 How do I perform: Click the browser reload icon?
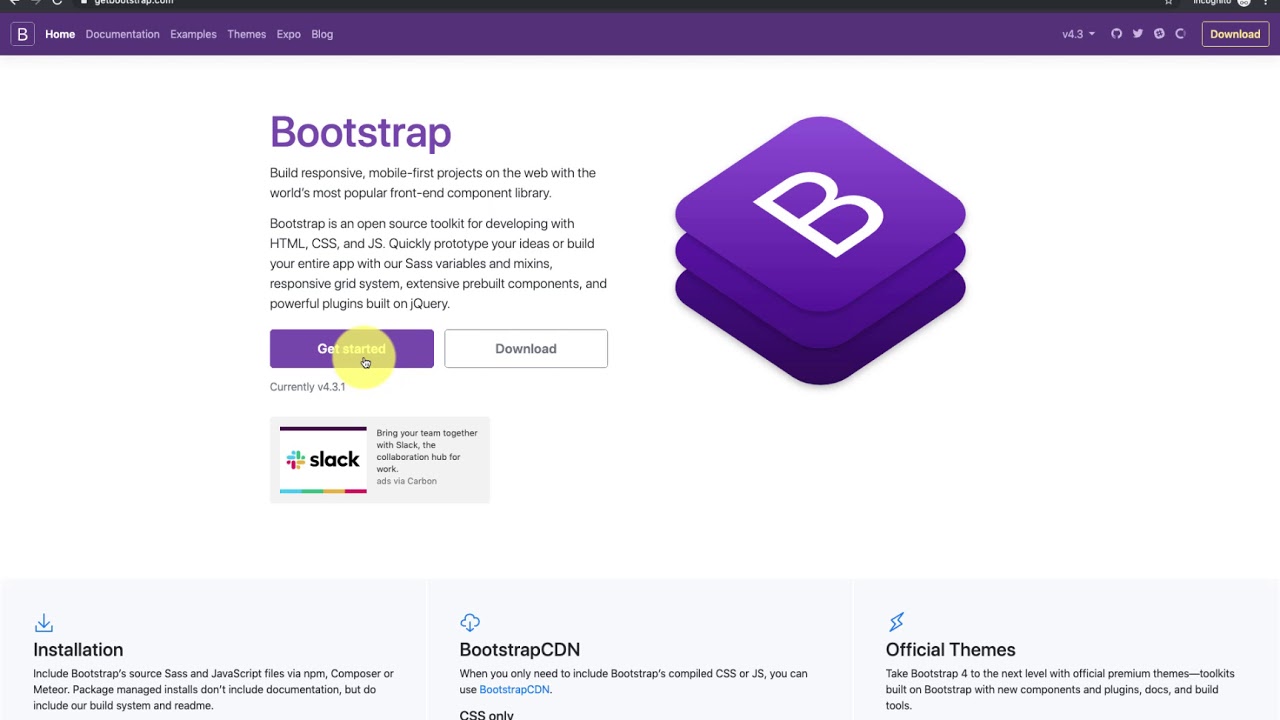tap(57, 2)
